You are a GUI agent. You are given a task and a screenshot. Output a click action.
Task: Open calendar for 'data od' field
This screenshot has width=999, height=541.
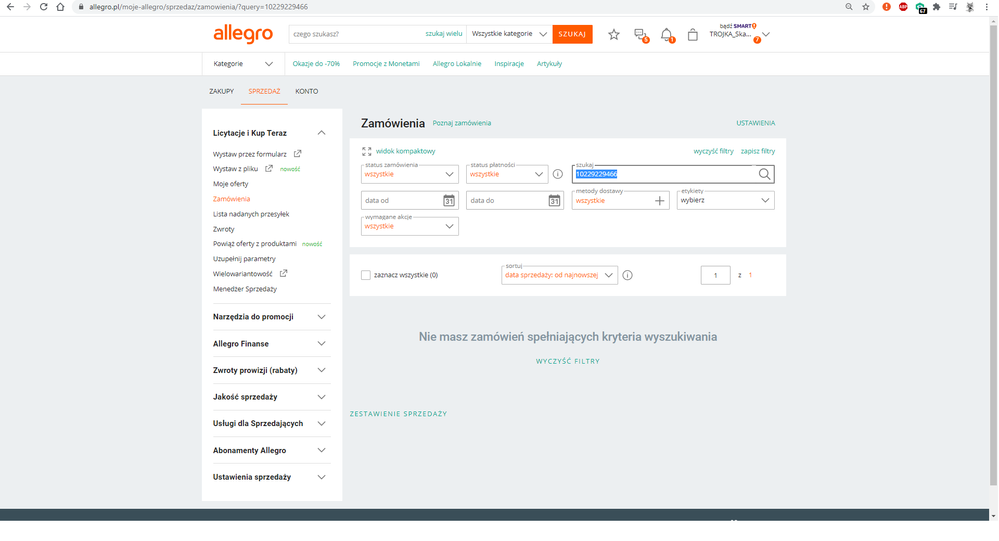pos(449,200)
